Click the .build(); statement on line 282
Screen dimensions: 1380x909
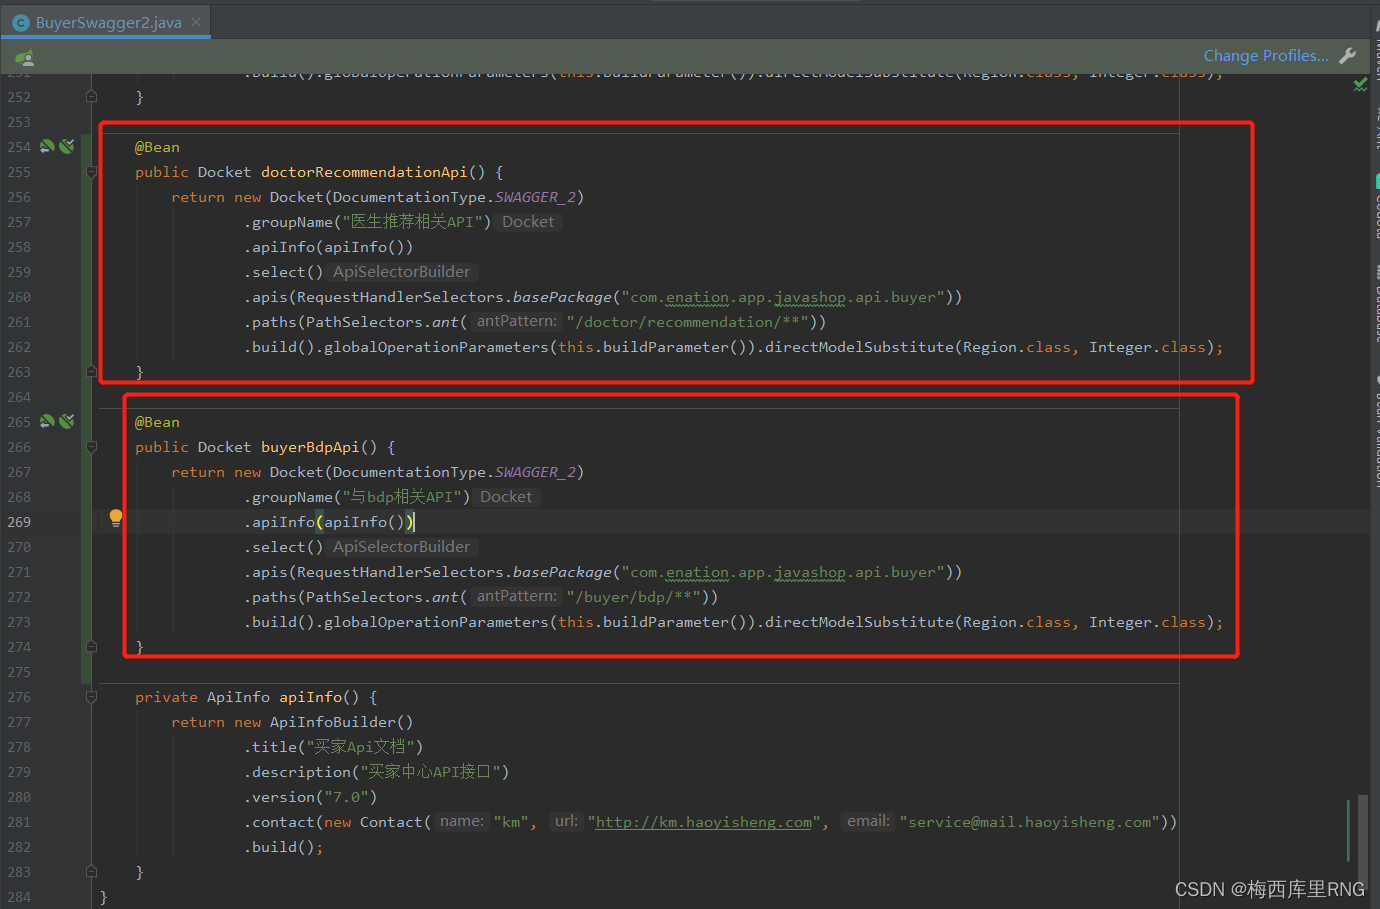(283, 847)
